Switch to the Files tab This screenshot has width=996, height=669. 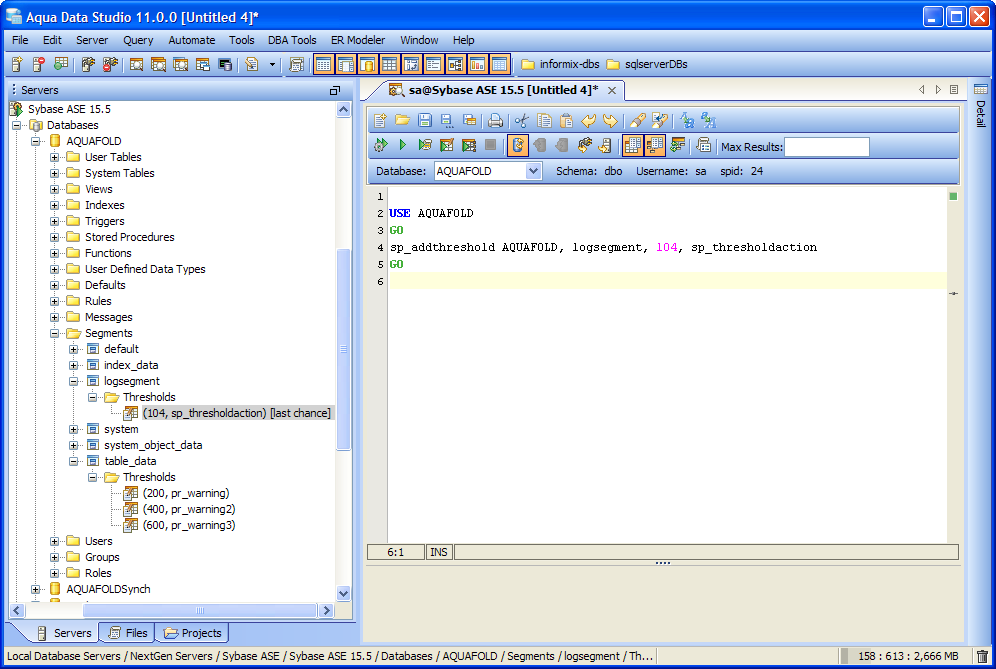coord(128,633)
